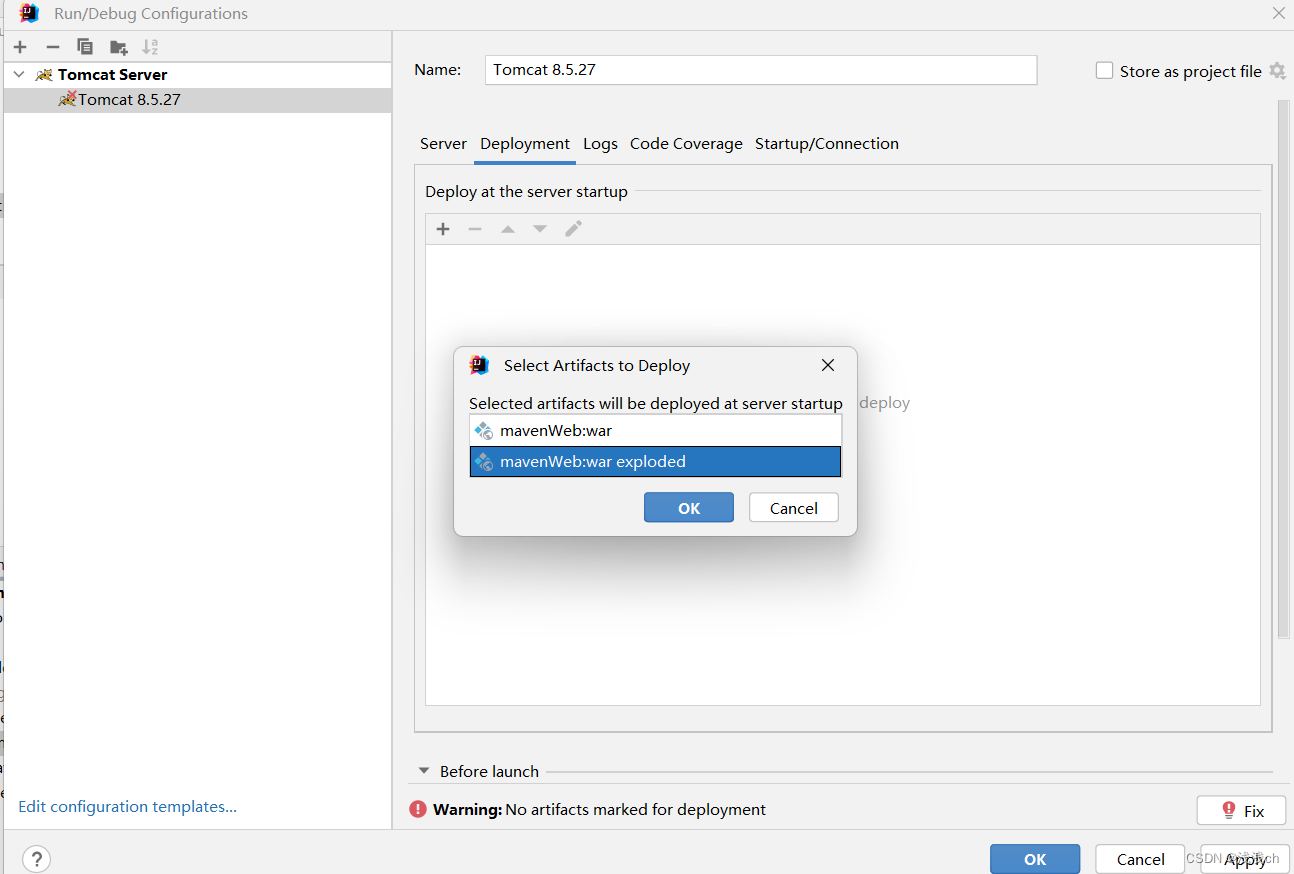The height and width of the screenshot is (874, 1294).
Task: Enable Store as project file checkbox
Action: click(1104, 71)
